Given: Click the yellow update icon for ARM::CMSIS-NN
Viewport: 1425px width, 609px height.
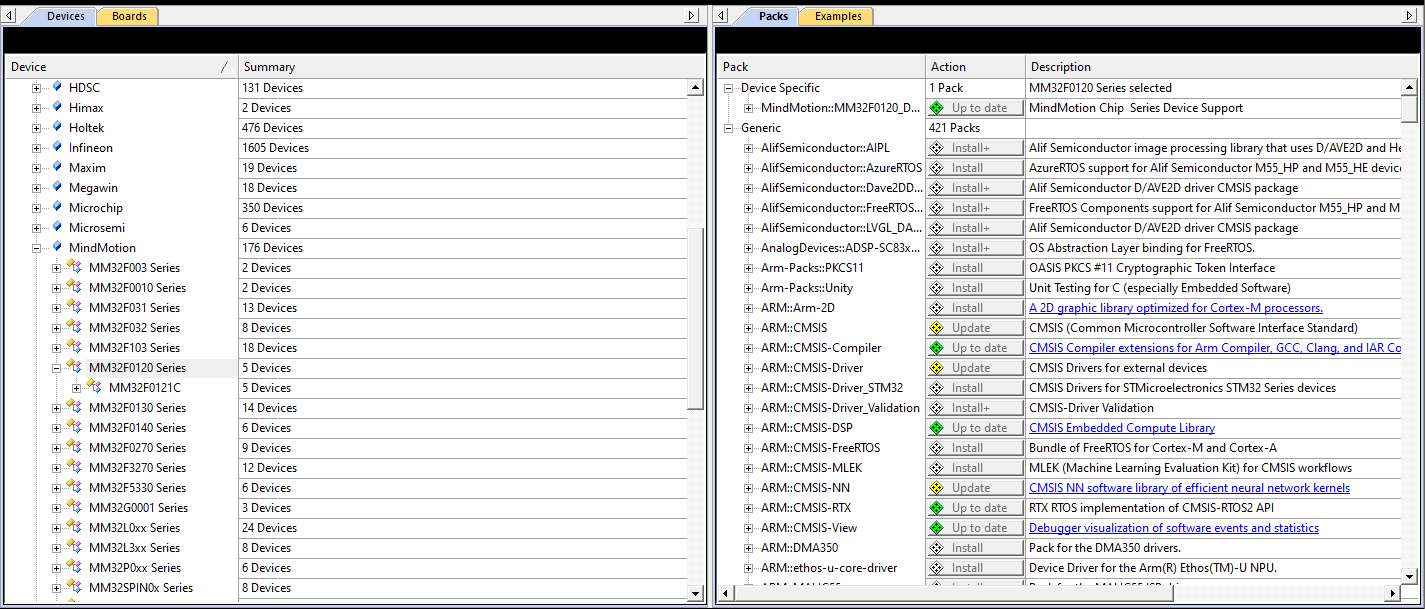Looking at the screenshot, I should click(x=937, y=487).
